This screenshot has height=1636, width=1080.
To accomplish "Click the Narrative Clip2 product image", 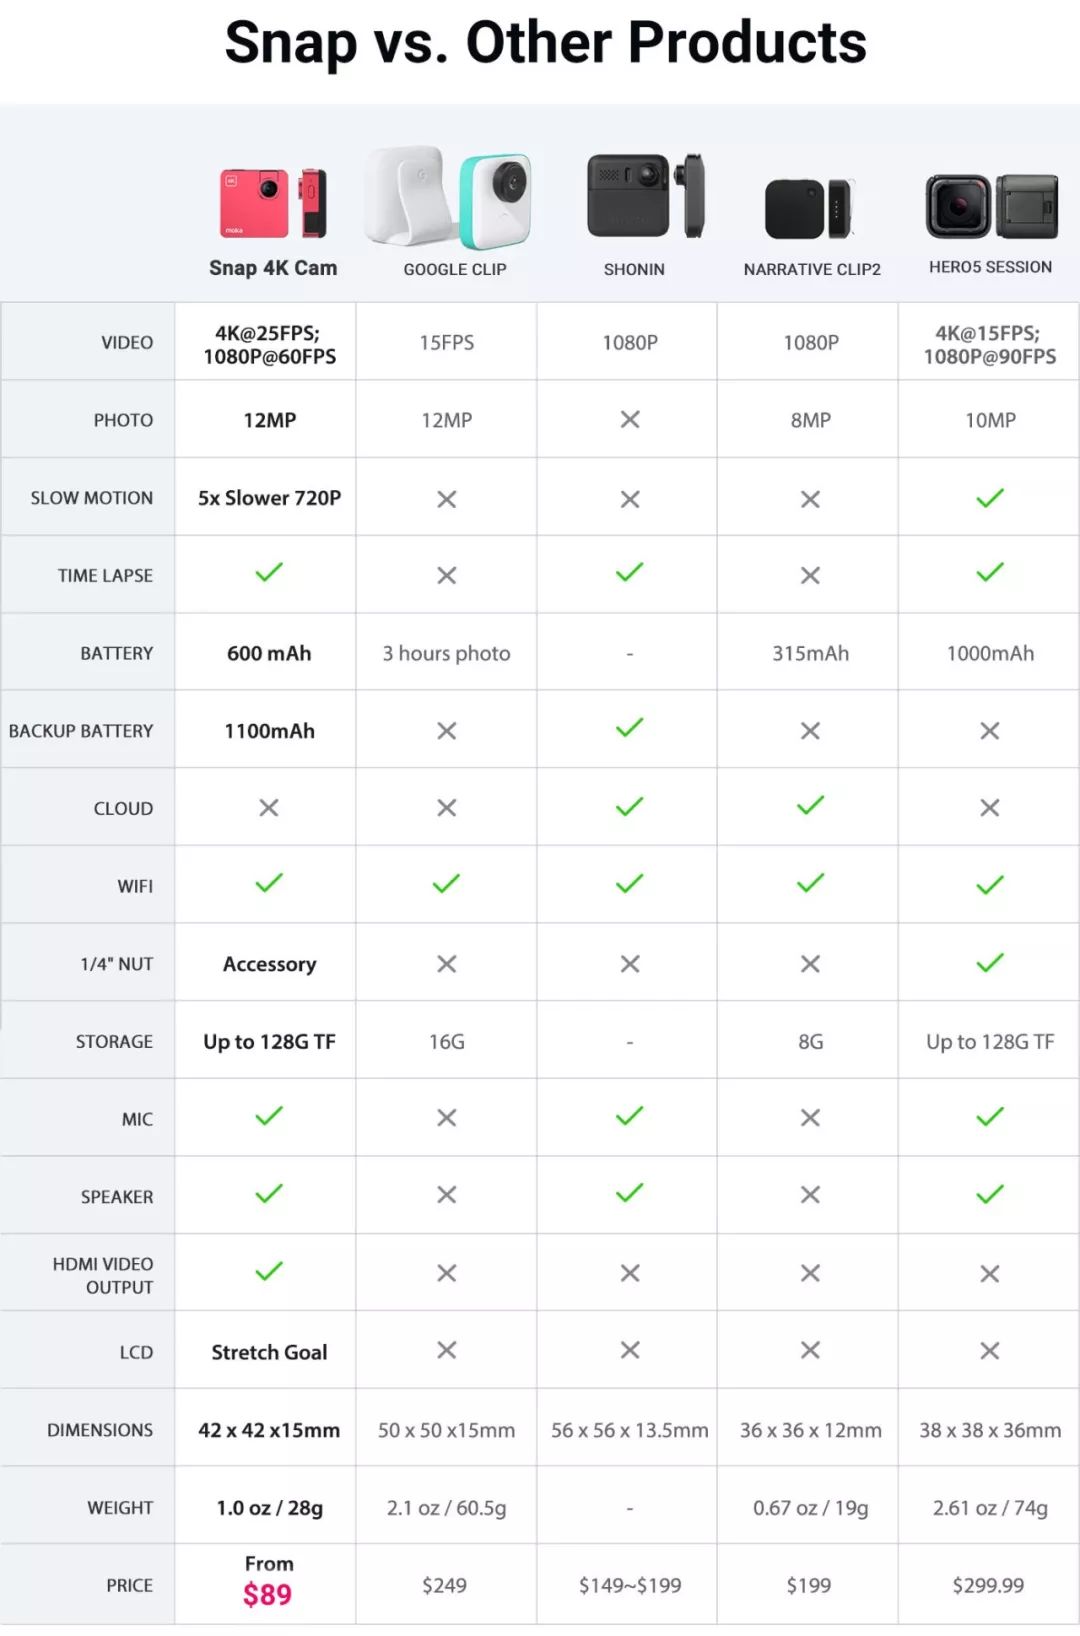I will tap(810, 208).
